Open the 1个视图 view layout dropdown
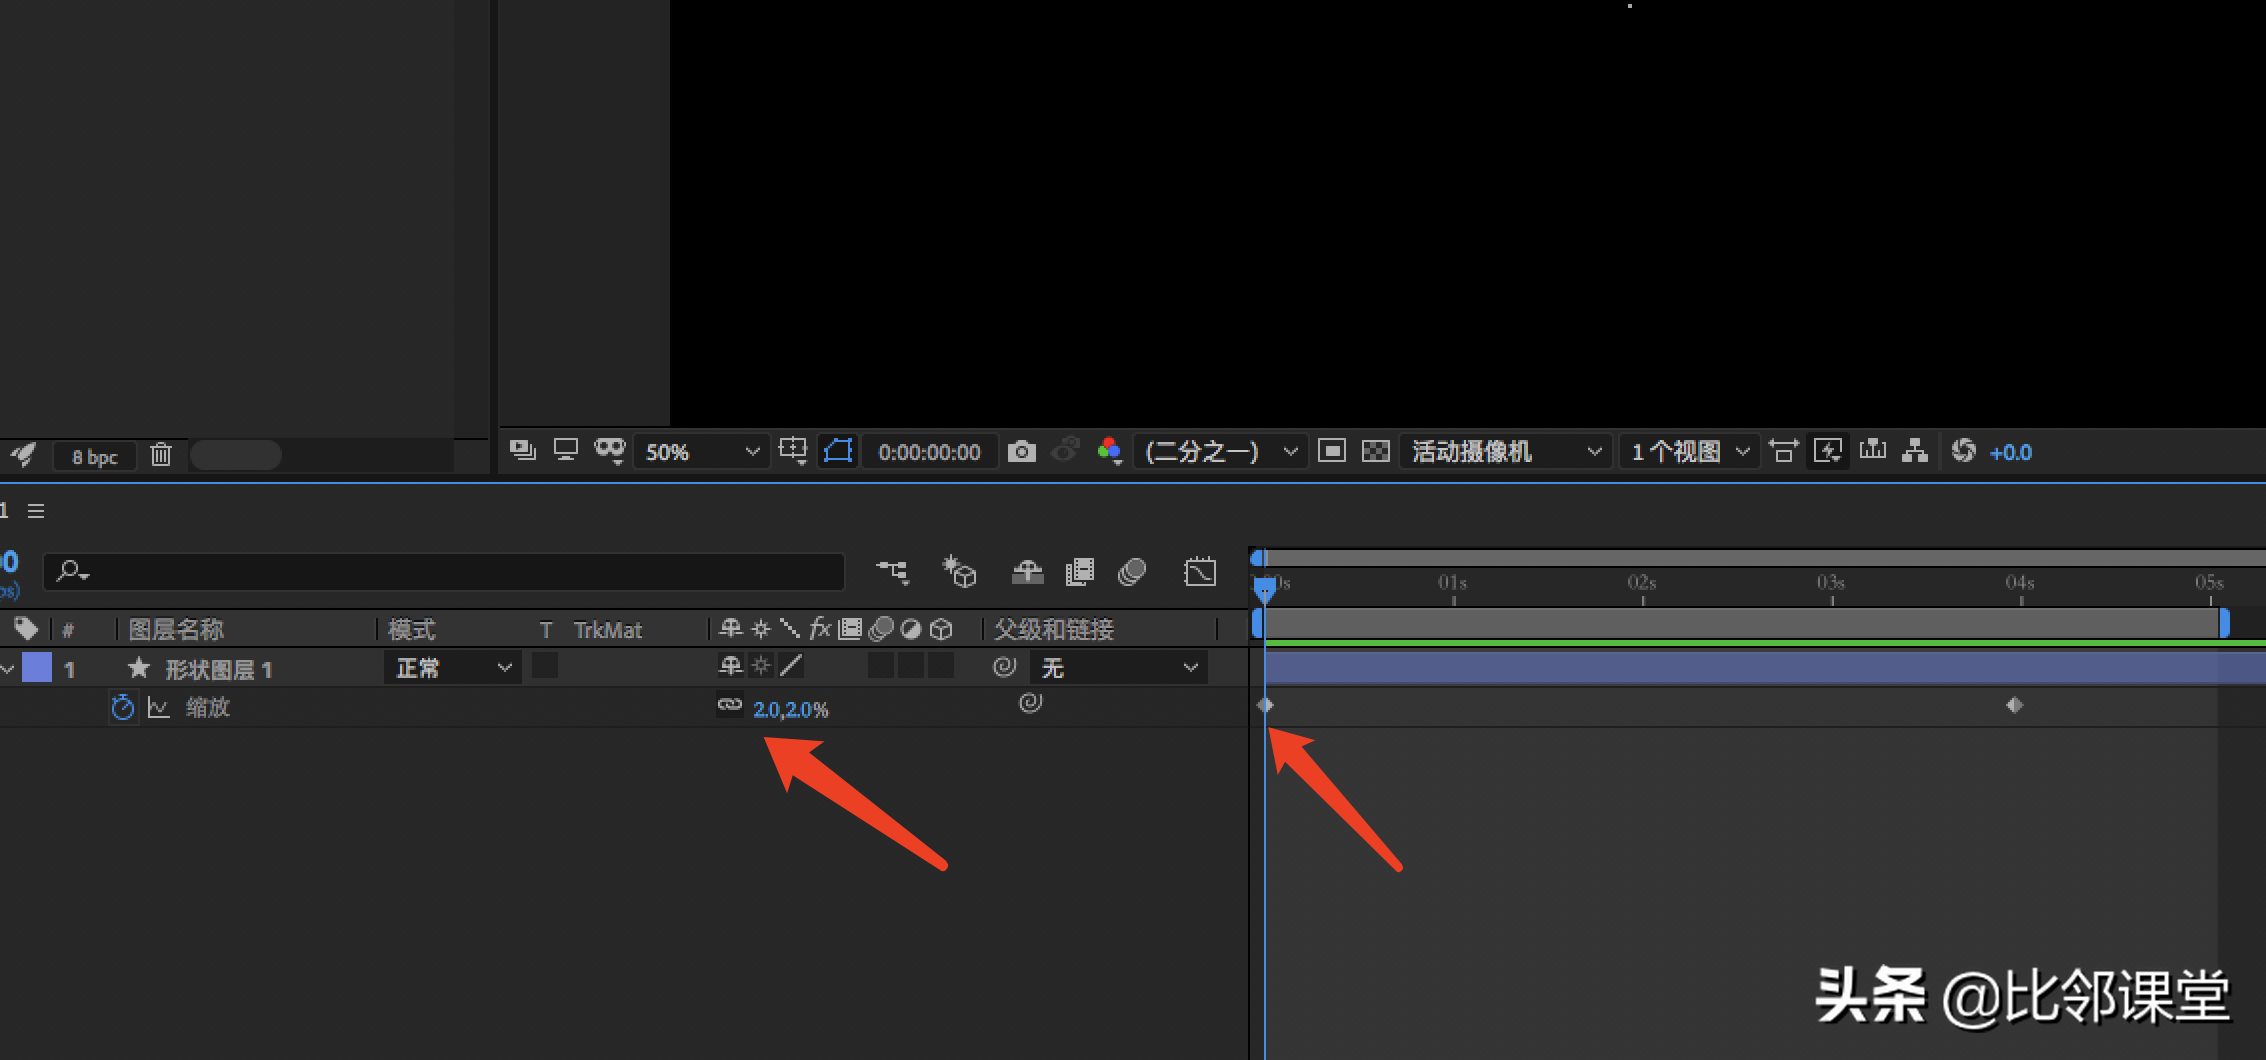 pos(1689,452)
